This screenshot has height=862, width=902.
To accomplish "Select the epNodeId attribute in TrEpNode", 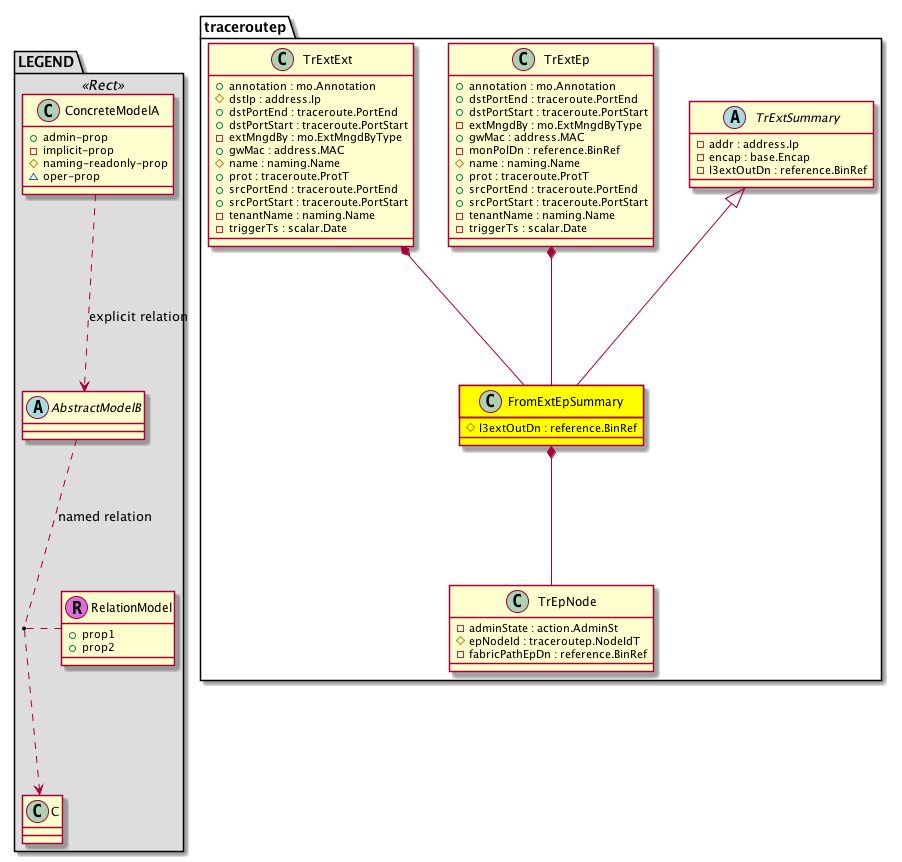I will (530, 640).
